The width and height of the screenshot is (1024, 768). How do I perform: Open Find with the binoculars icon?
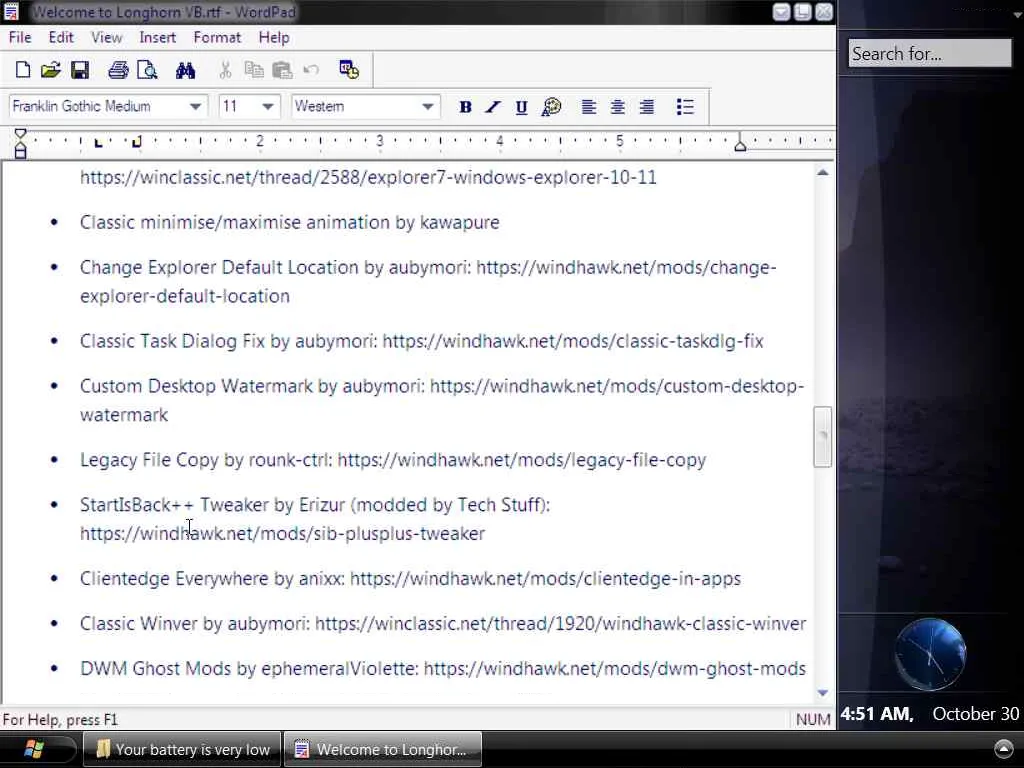point(185,70)
